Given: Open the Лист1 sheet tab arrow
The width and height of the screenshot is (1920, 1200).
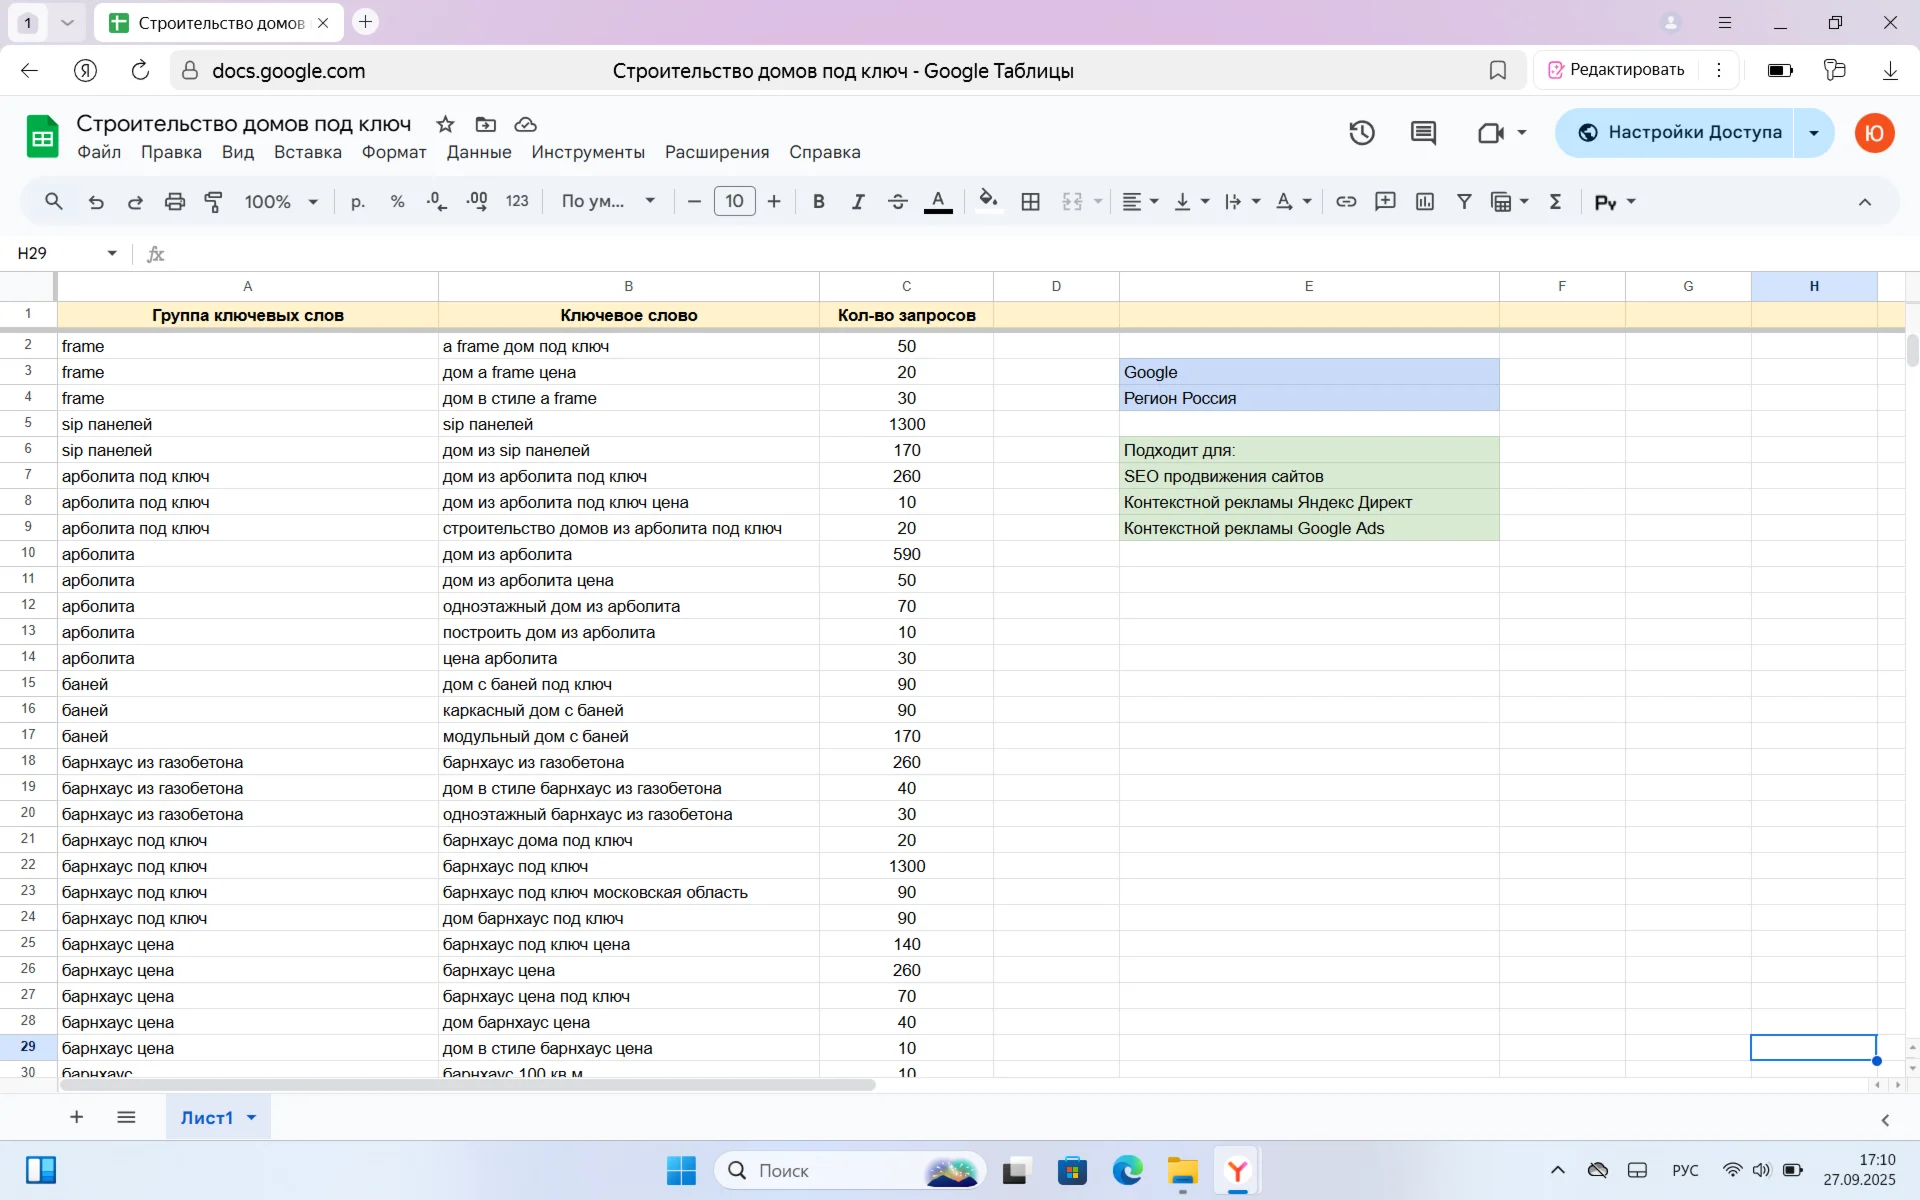Looking at the screenshot, I should coord(252,1118).
